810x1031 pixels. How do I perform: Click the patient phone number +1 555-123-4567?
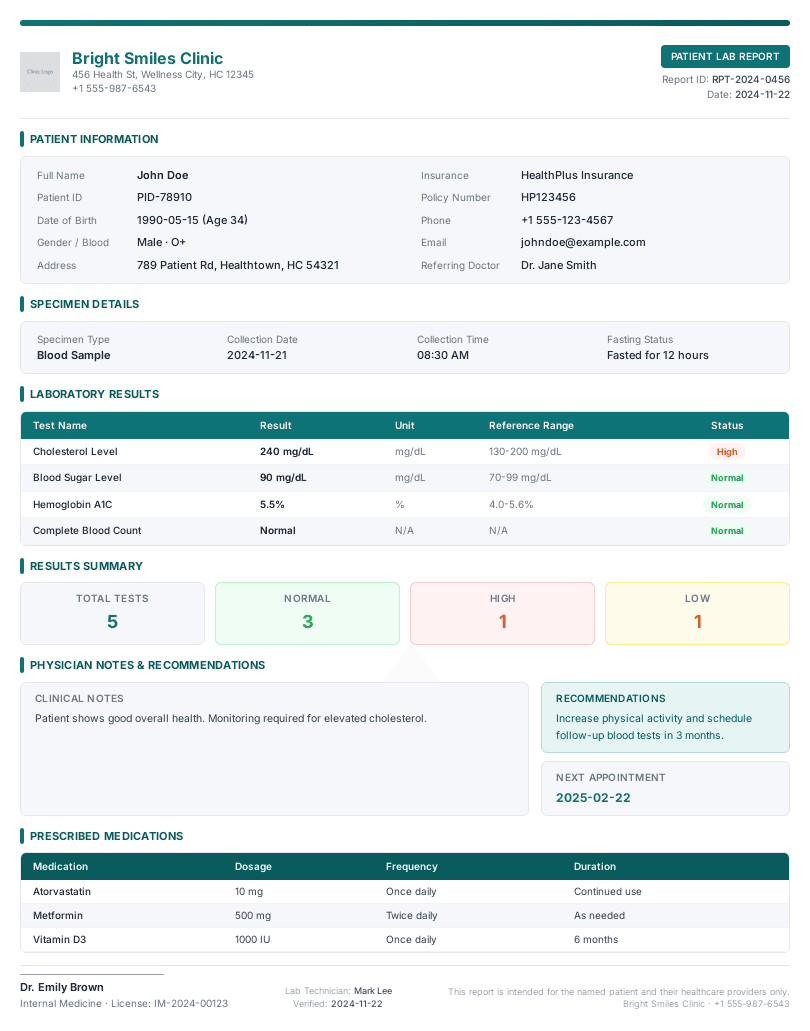tap(567, 220)
